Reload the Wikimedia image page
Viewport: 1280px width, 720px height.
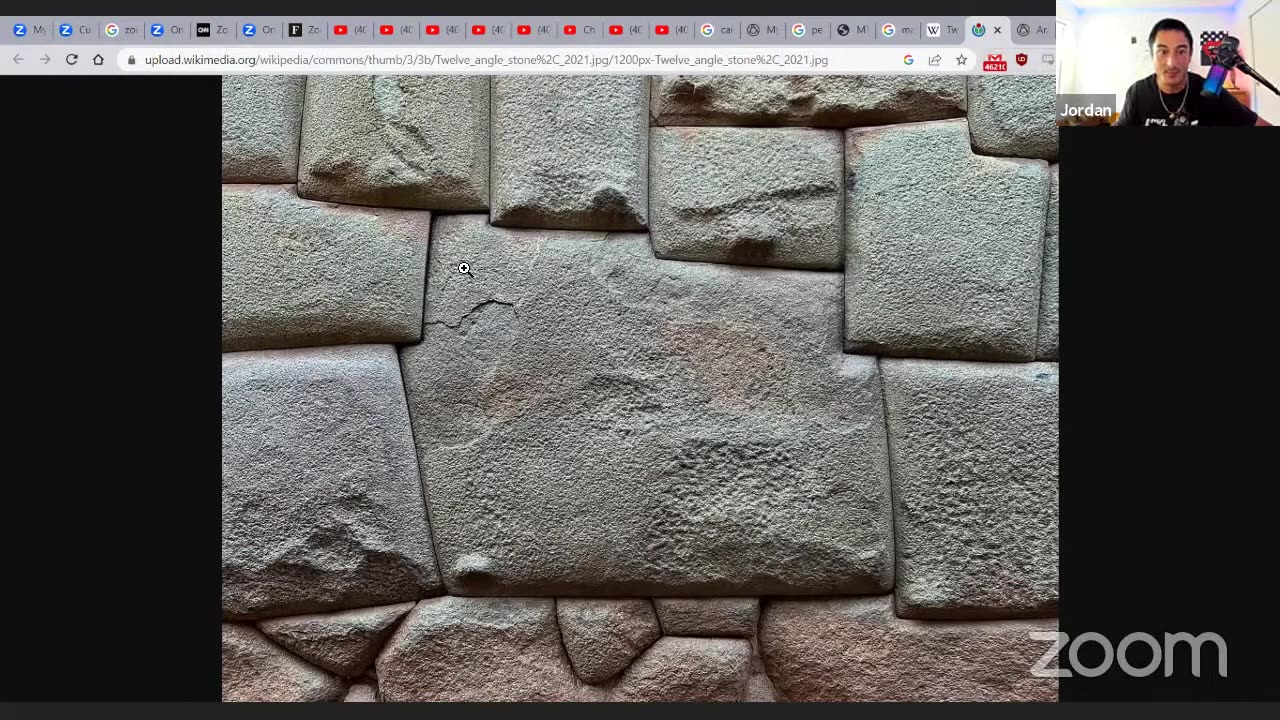click(72, 60)
